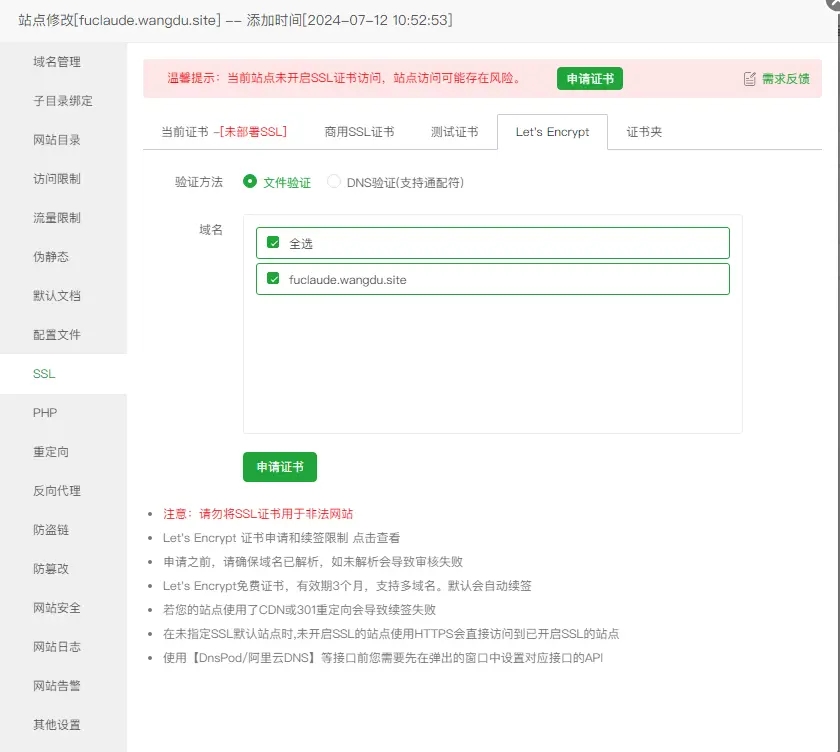Uncheck the fuclaude.wangdu.site domain checkbox
Viewport: 840px width, 752px height.
pos(273,279)
